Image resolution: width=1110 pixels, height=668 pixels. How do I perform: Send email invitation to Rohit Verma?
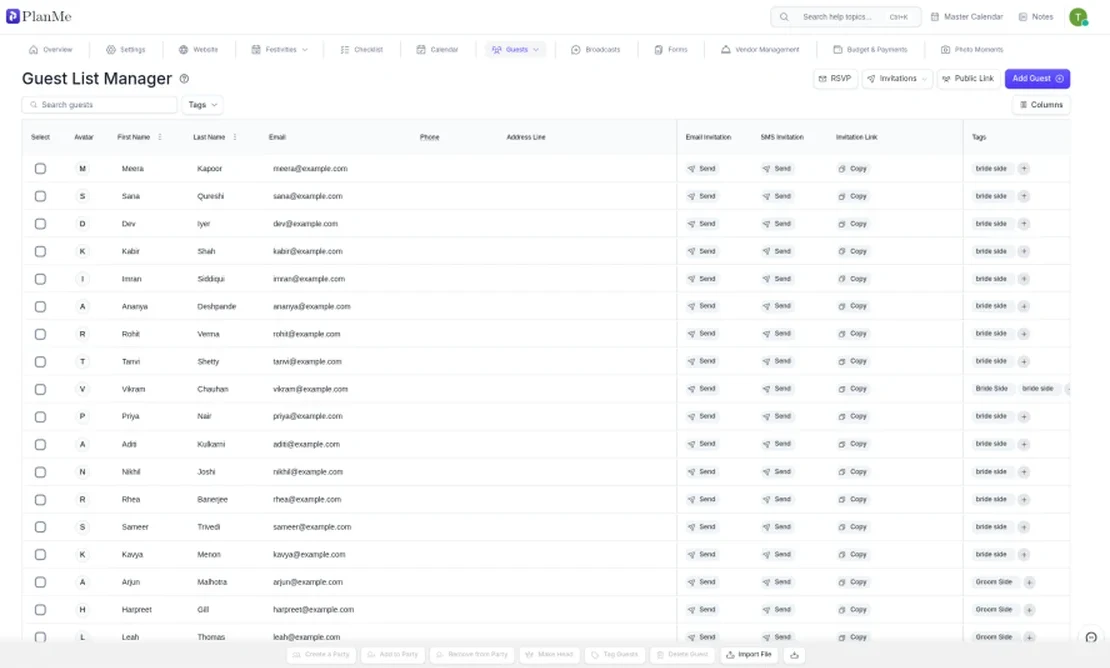[702, 333]
